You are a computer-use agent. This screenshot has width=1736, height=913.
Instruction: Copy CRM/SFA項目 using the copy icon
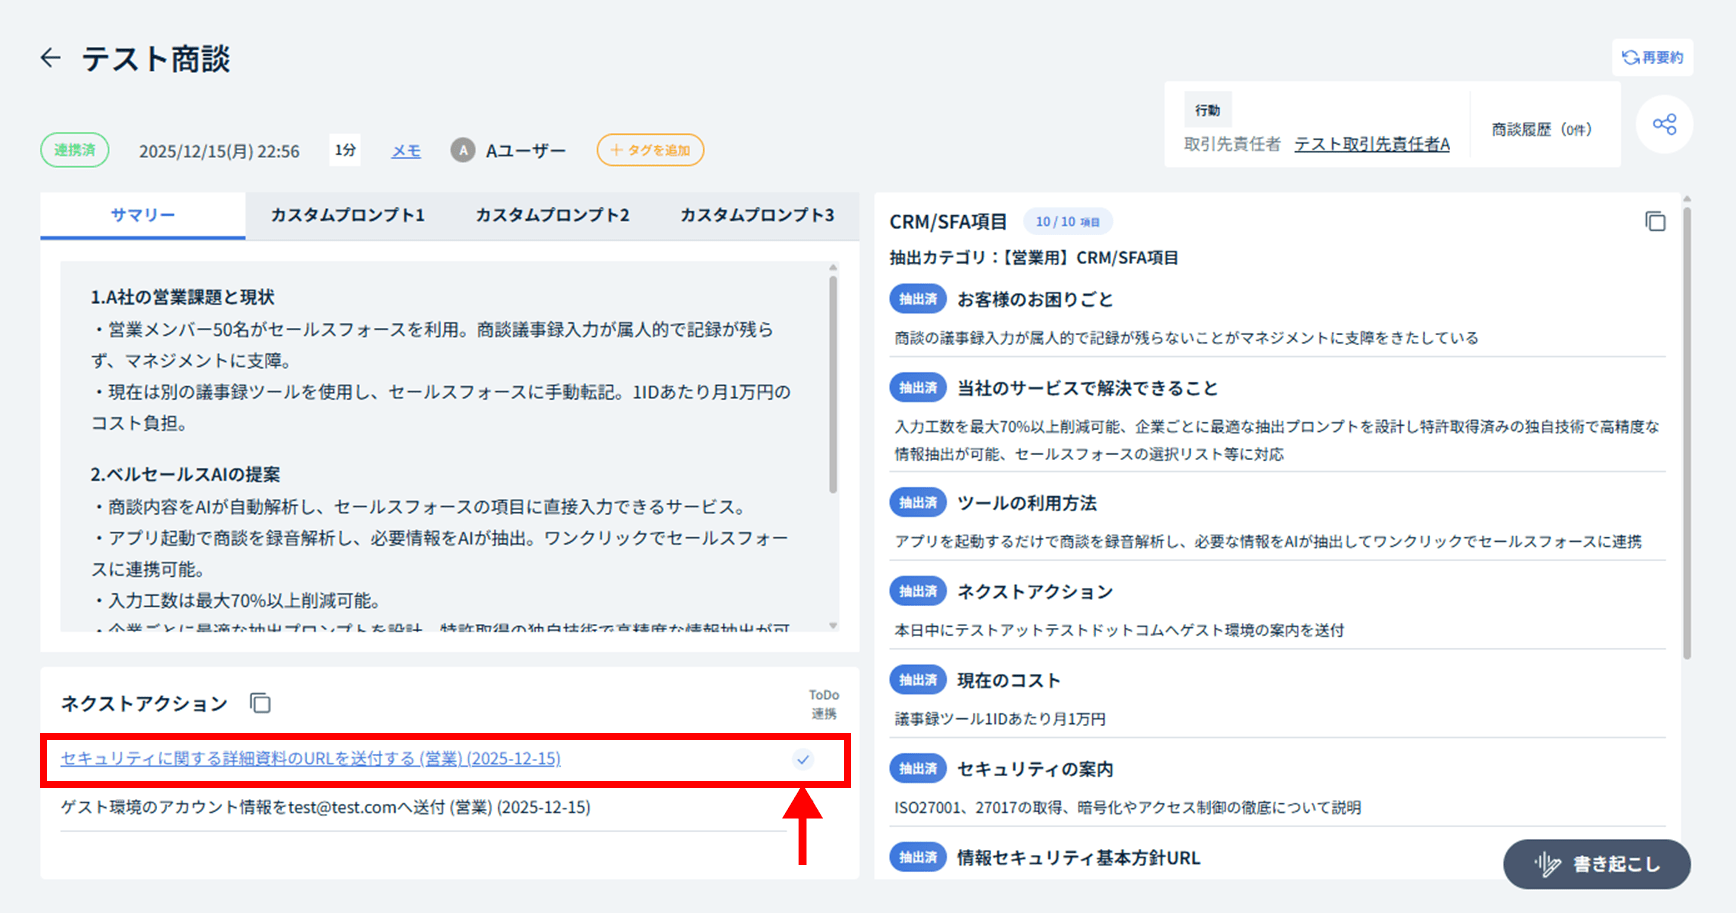(1655, 221)
